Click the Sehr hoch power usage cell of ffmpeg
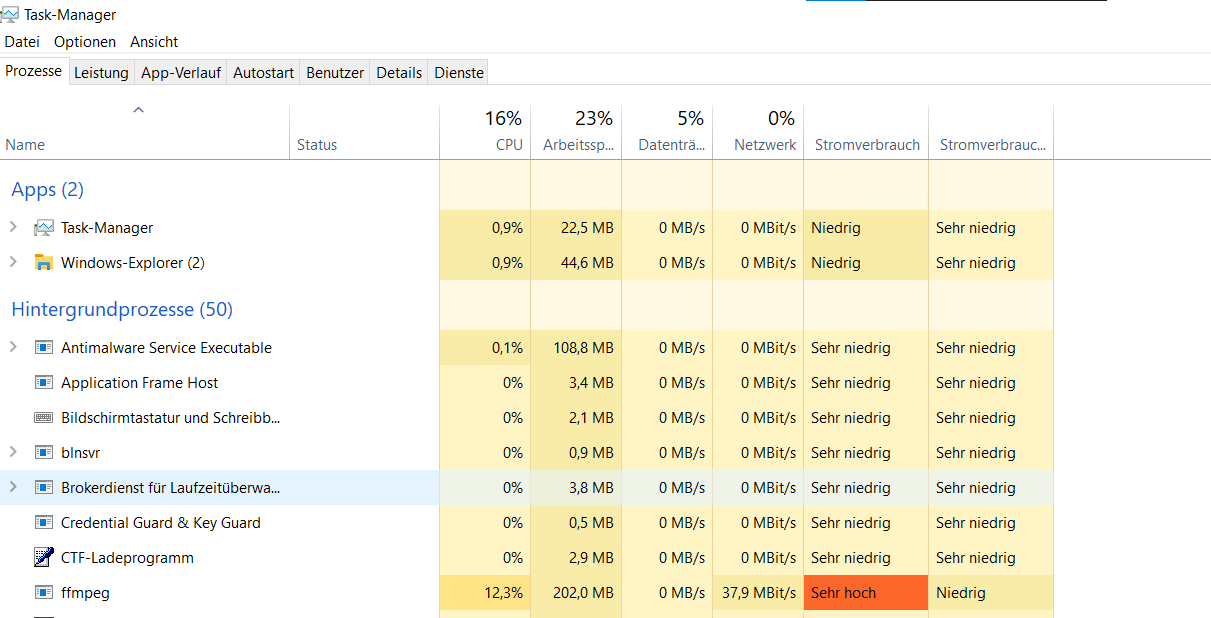 coord(866,592)
